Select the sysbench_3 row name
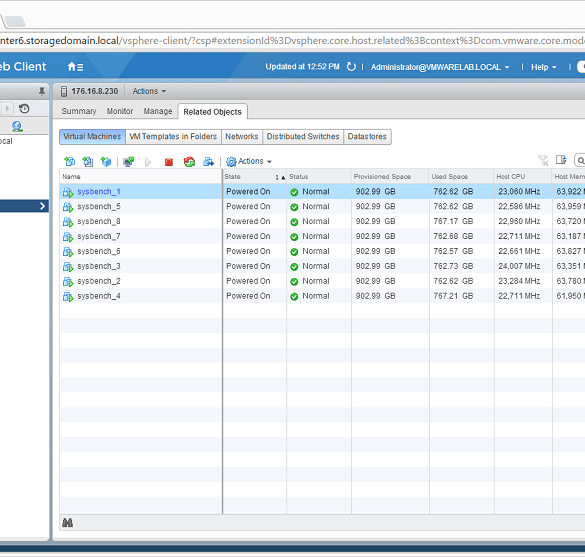 (x=99, y=266)
